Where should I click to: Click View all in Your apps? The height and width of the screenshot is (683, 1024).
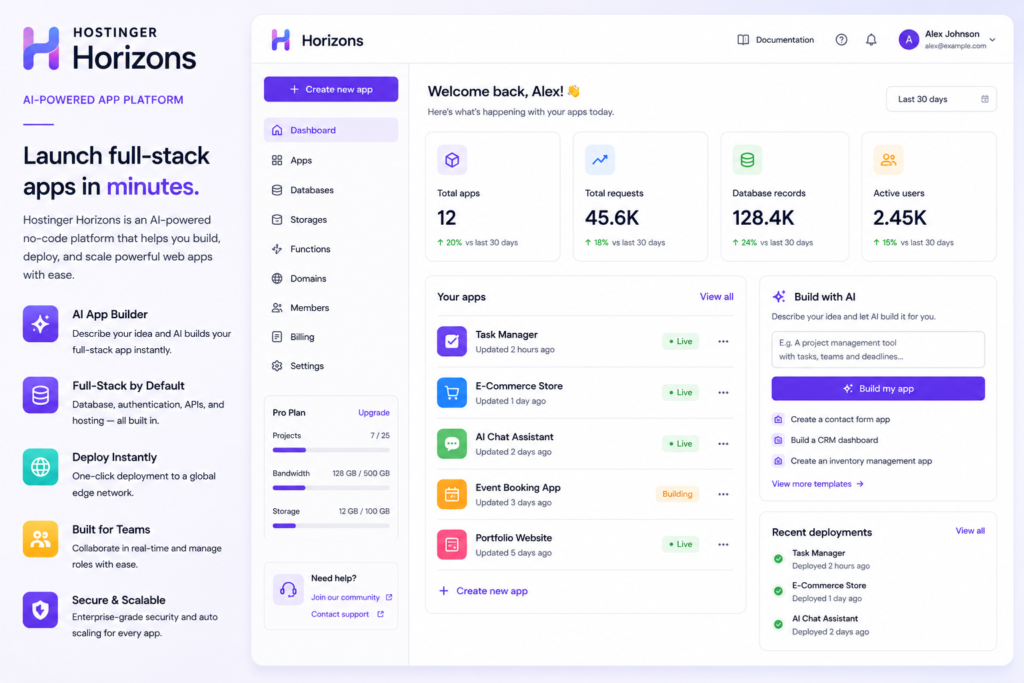716,296
